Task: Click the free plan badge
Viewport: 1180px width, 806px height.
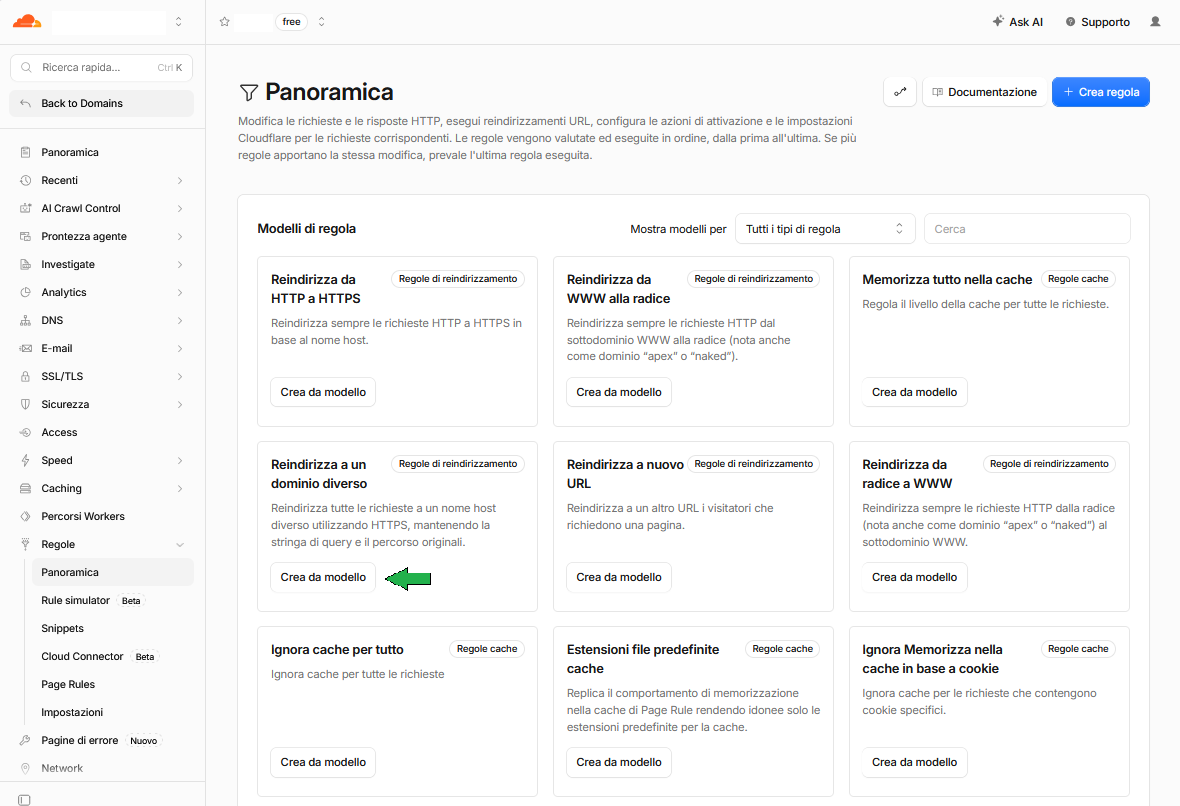Action: (x=291, y=22)
